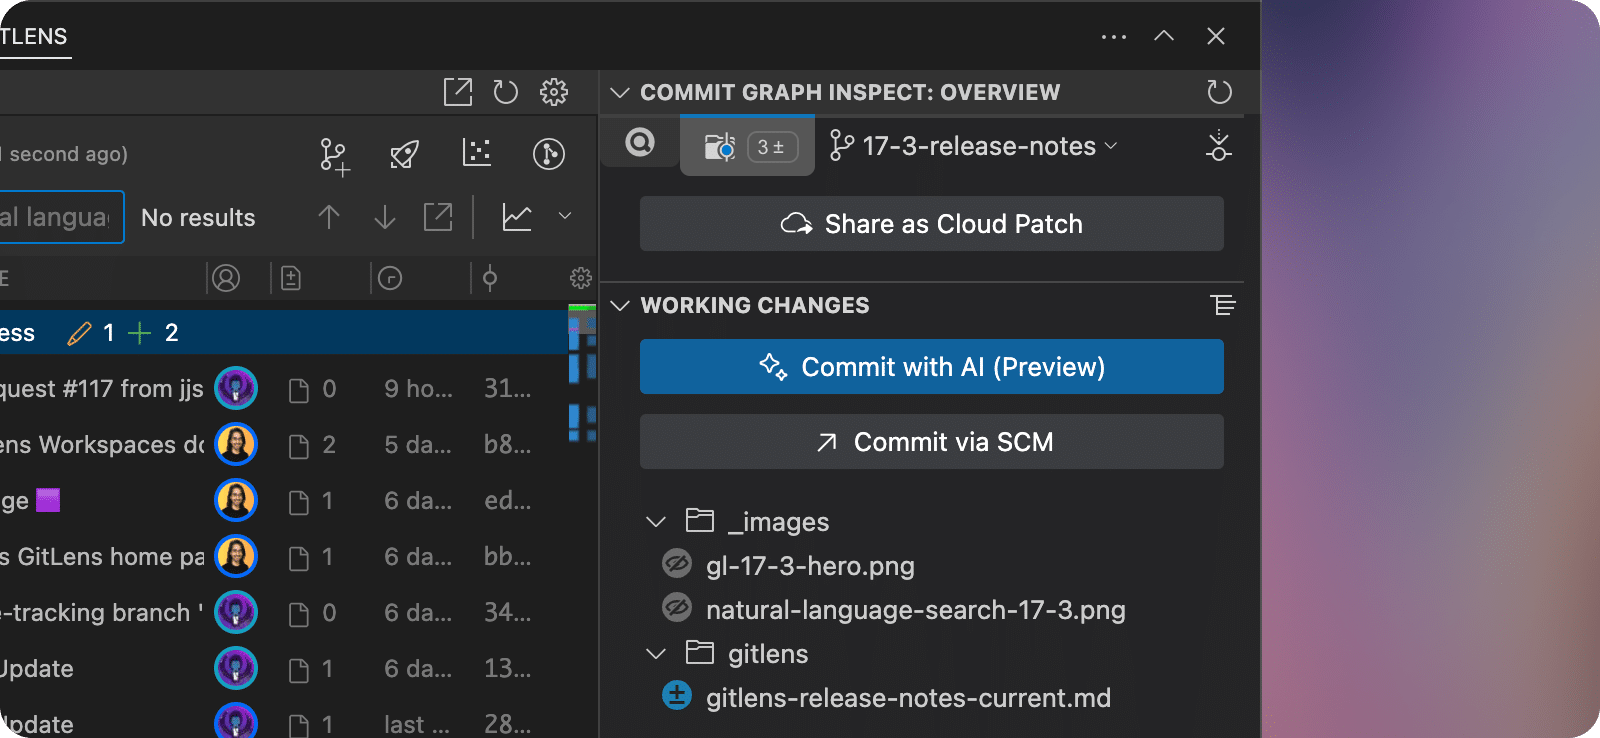The height and width of the screenshot is (738, 1600).
Task: Switch to the GitLens panel tab
Action: (x=33, y=36)
